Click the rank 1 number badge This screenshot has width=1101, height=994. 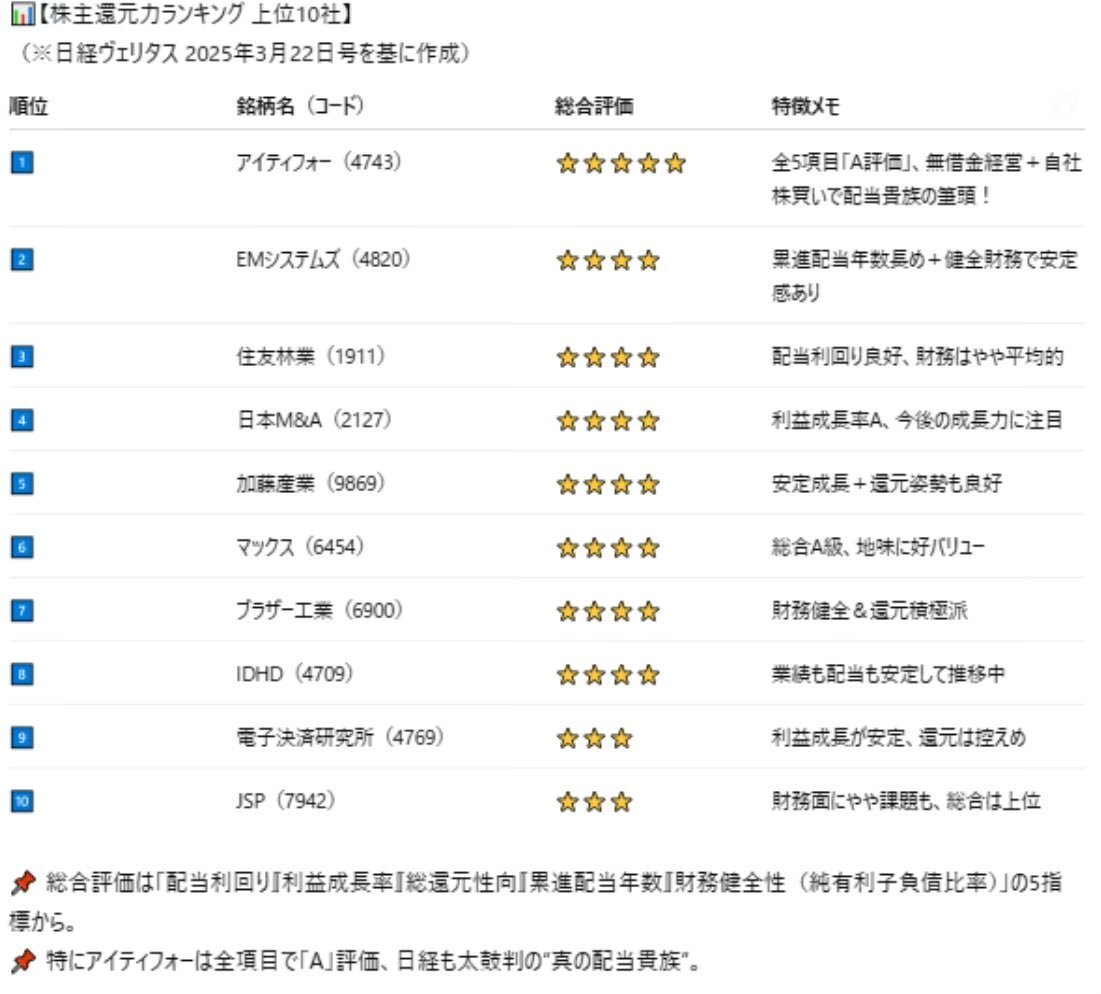click(22, 163)
